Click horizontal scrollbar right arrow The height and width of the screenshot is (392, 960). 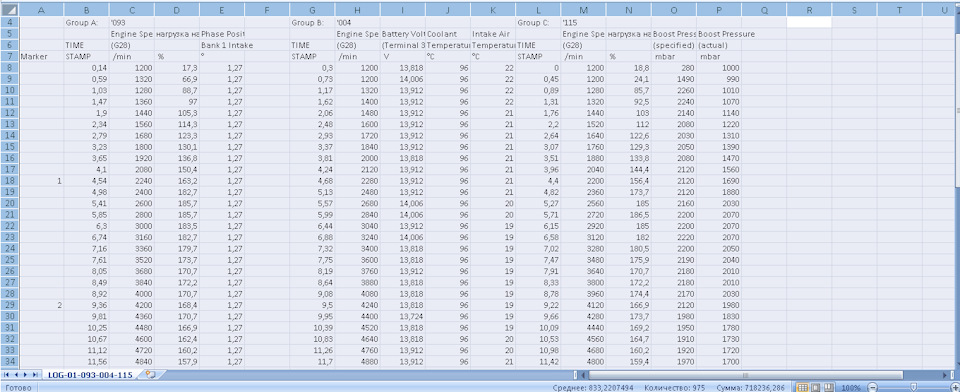(946, 375)
